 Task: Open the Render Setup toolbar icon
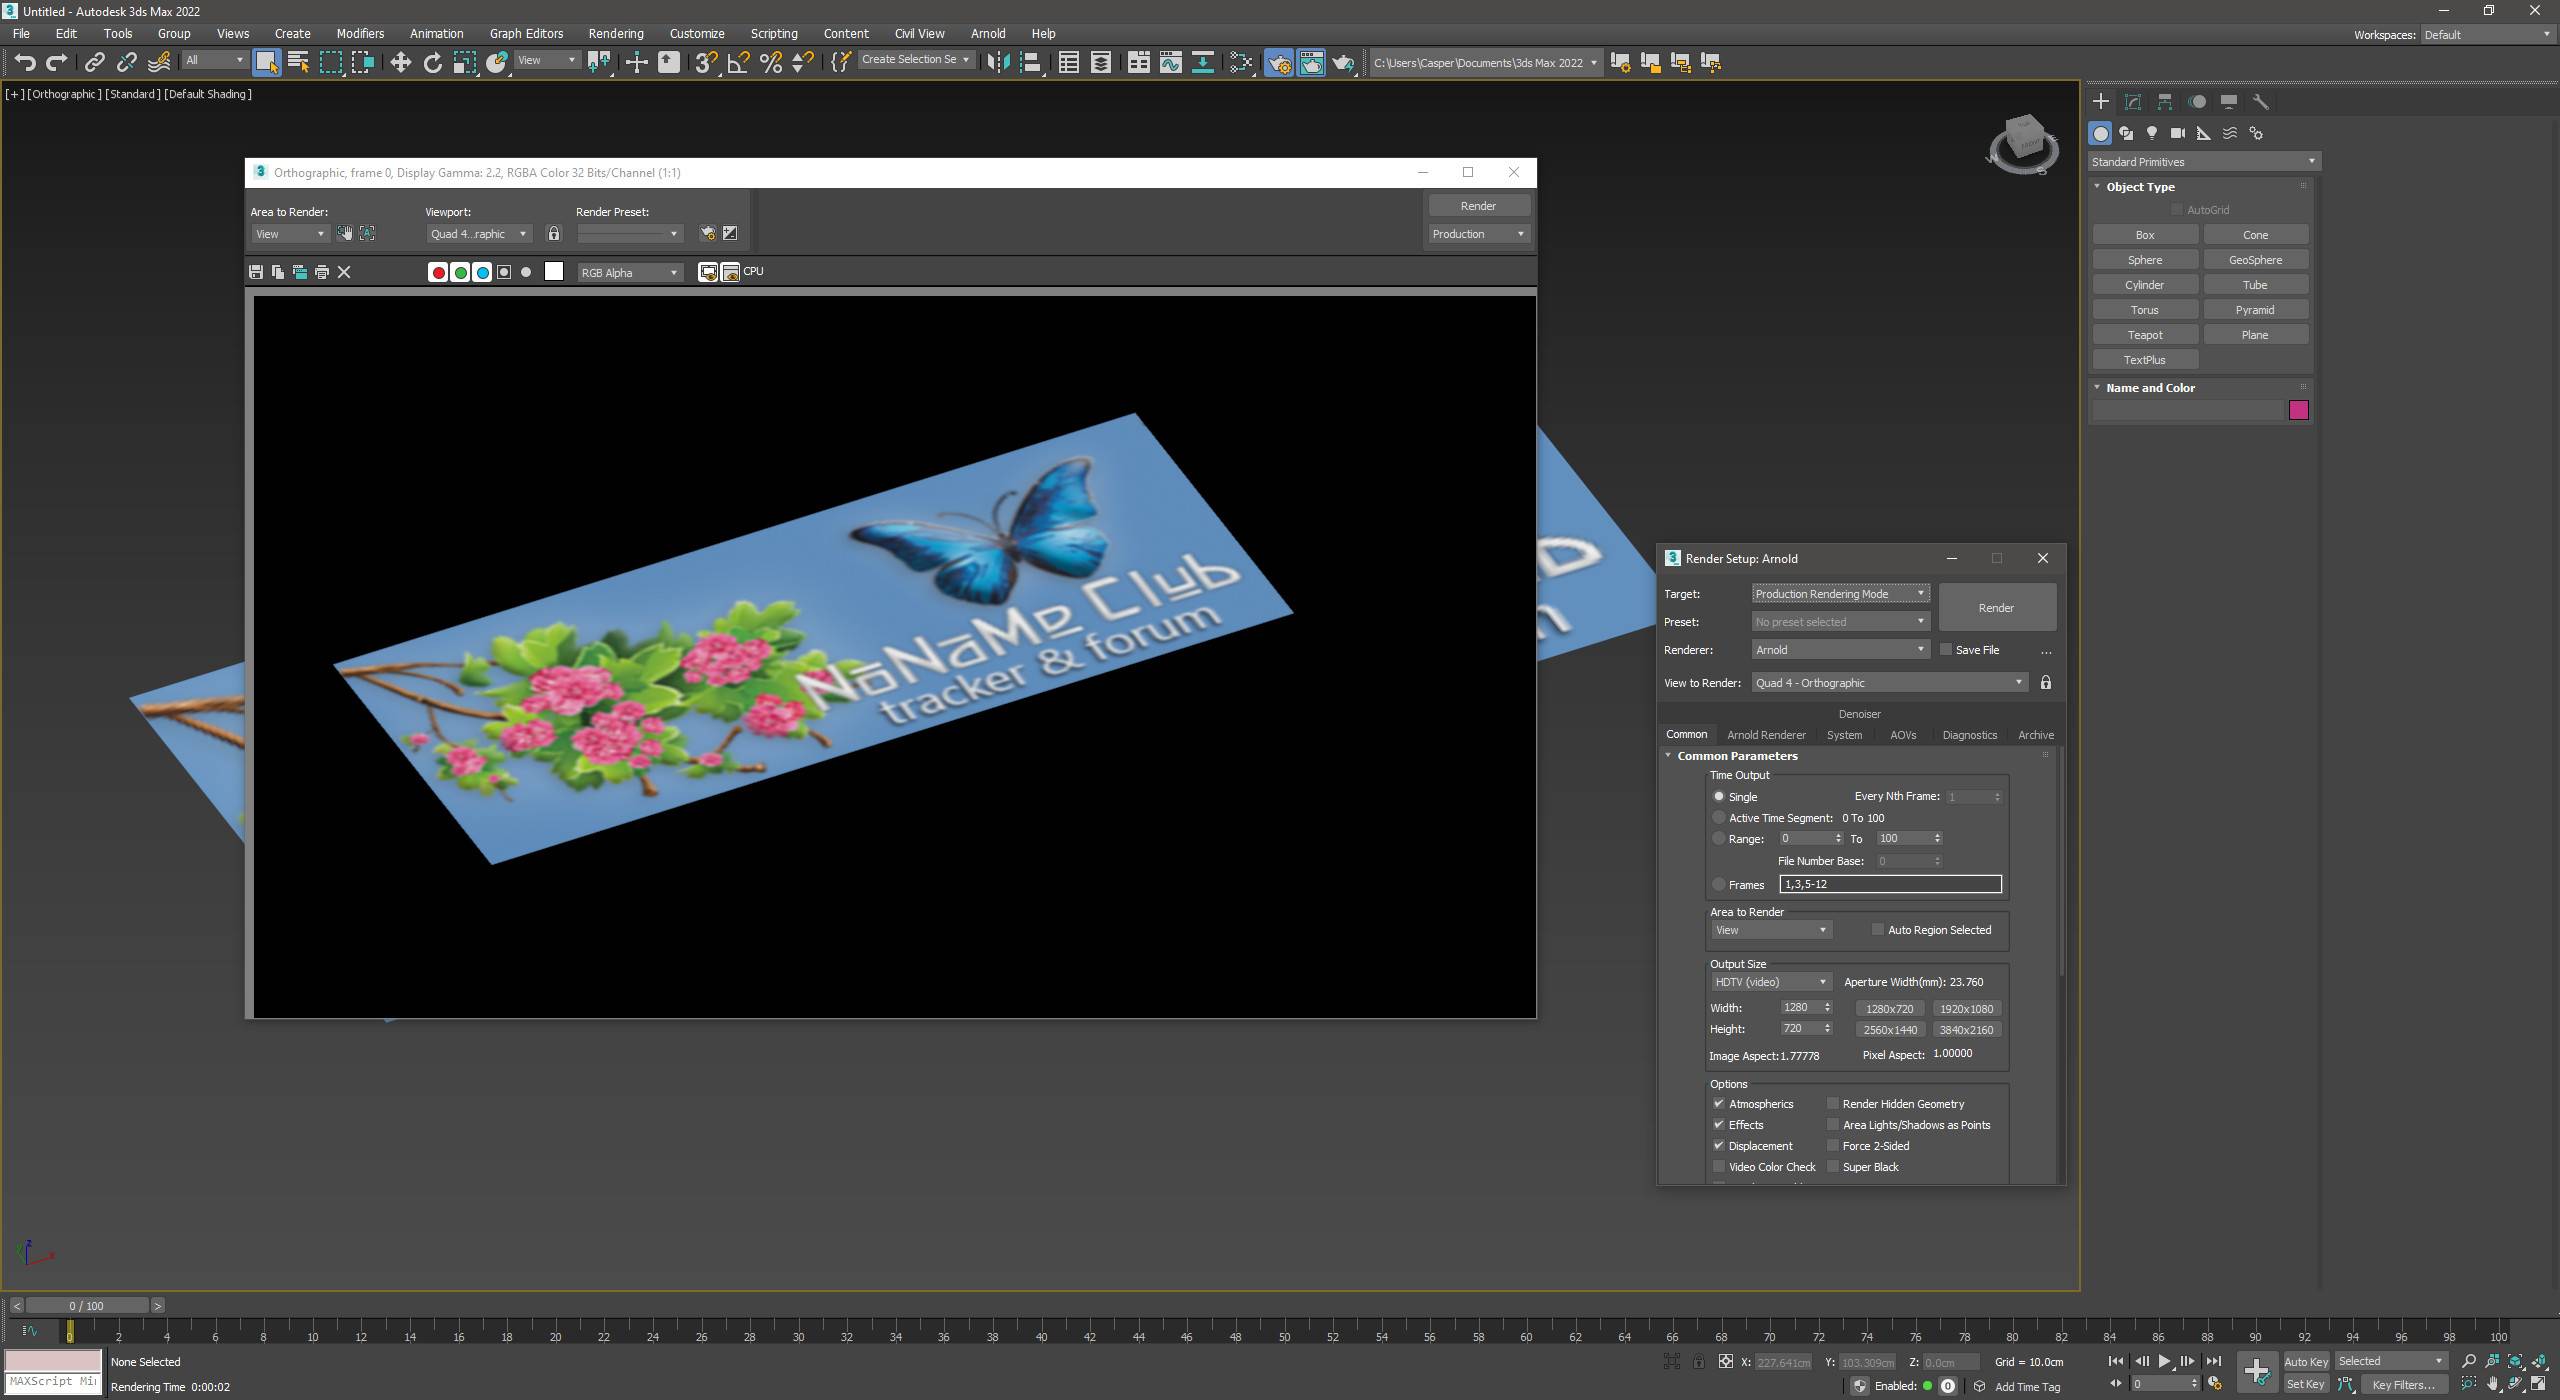point(1279,62)
